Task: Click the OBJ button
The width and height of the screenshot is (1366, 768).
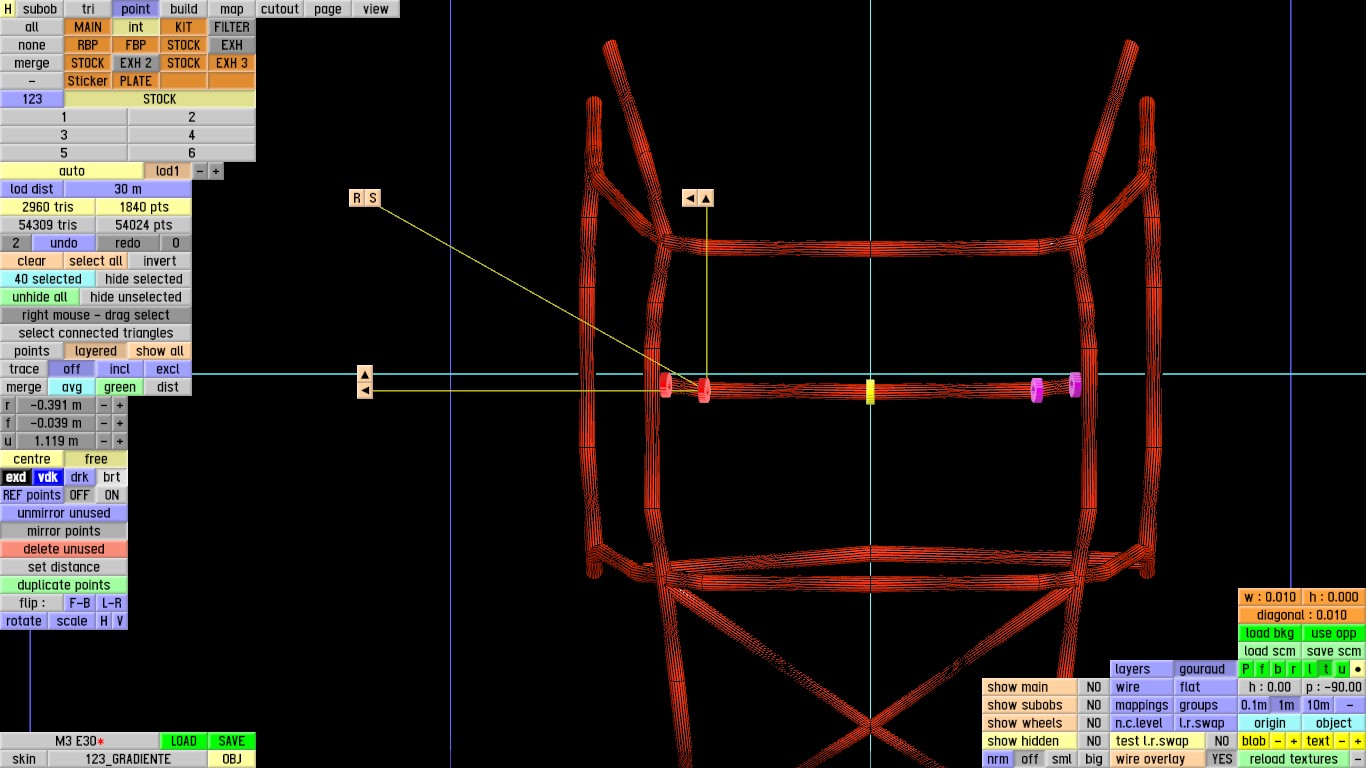Action: tap(232, 759)
